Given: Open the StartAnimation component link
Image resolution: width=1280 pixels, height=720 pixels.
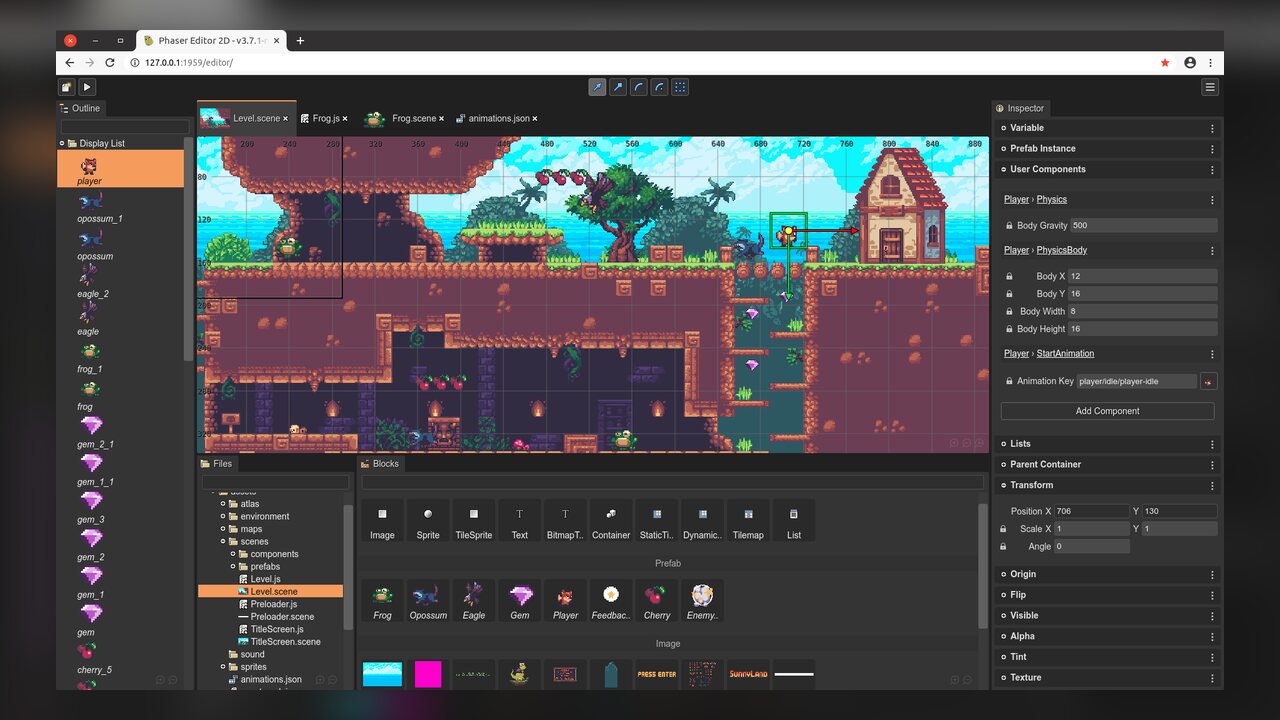Looking at the screenshot, I should click(x=1065, y=354).
